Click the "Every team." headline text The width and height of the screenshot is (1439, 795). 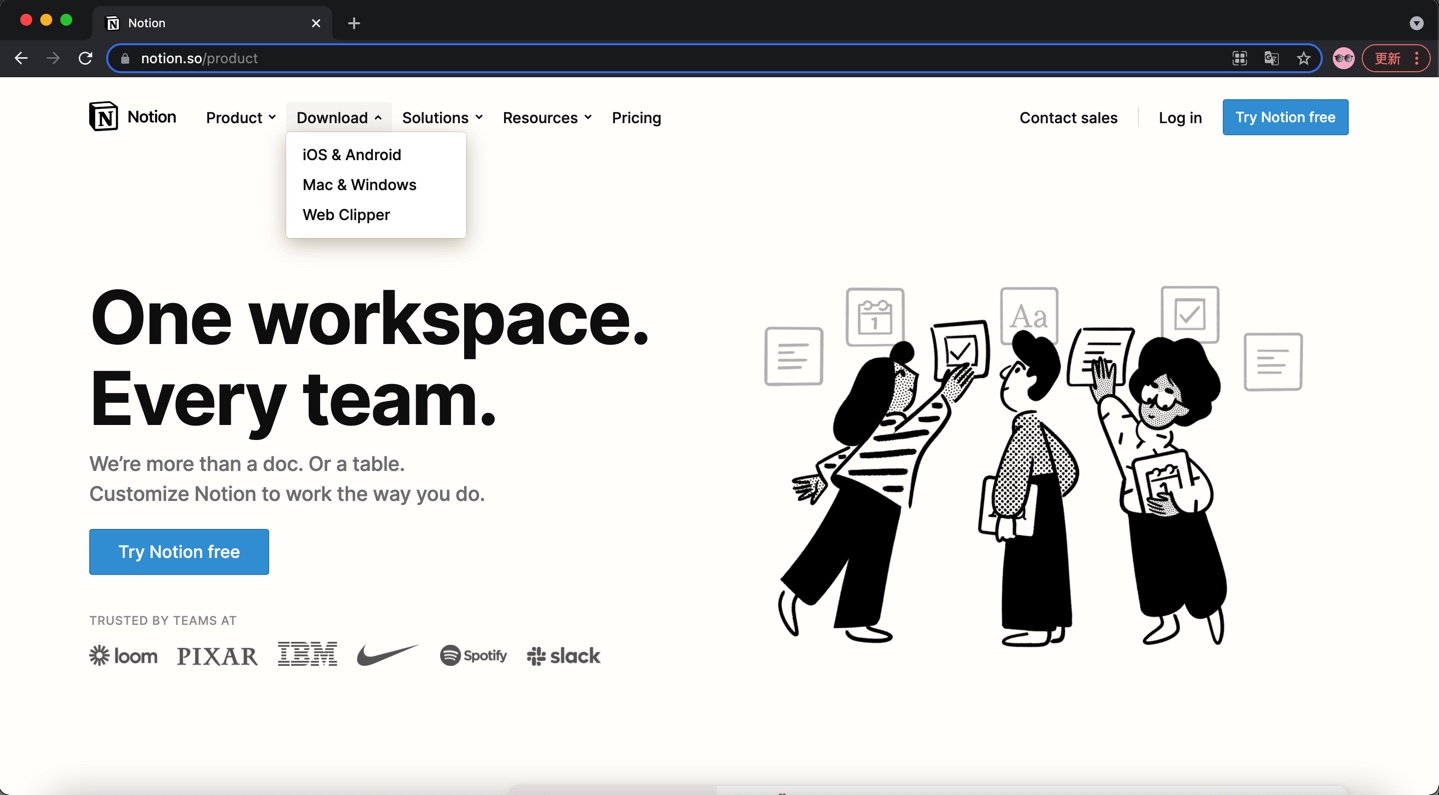(x=293, y=399)
